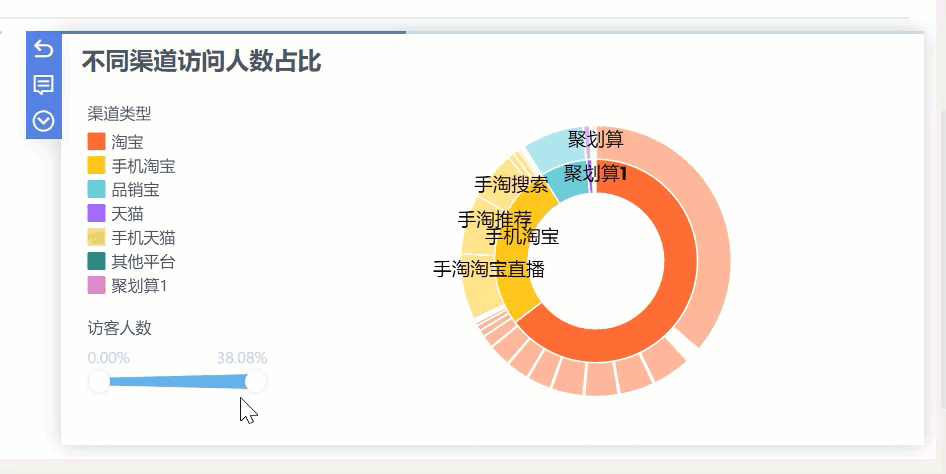This screenshot has height=474, width=946.
Task: Click the 天猫 purple legend swatch
Action: 97,214
